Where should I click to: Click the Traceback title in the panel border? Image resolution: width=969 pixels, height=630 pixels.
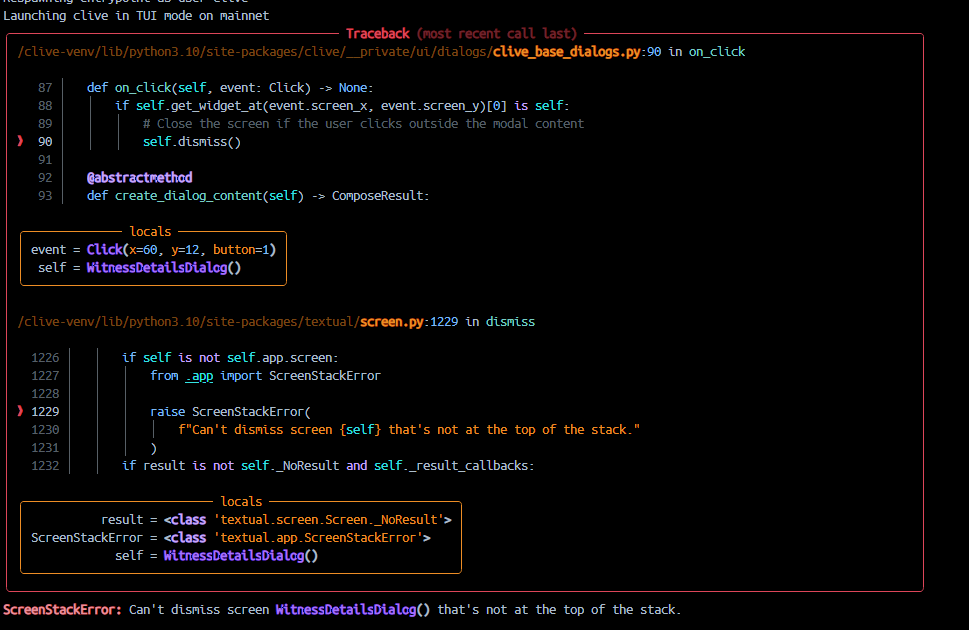click(x=461, y=34)
